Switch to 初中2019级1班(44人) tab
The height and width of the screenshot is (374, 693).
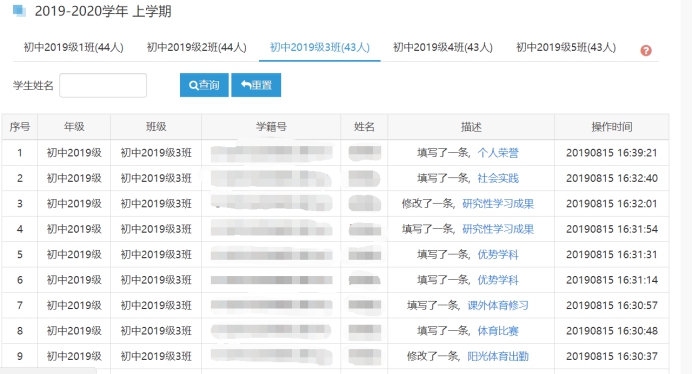pyautogui.click(x=73, y=47)
